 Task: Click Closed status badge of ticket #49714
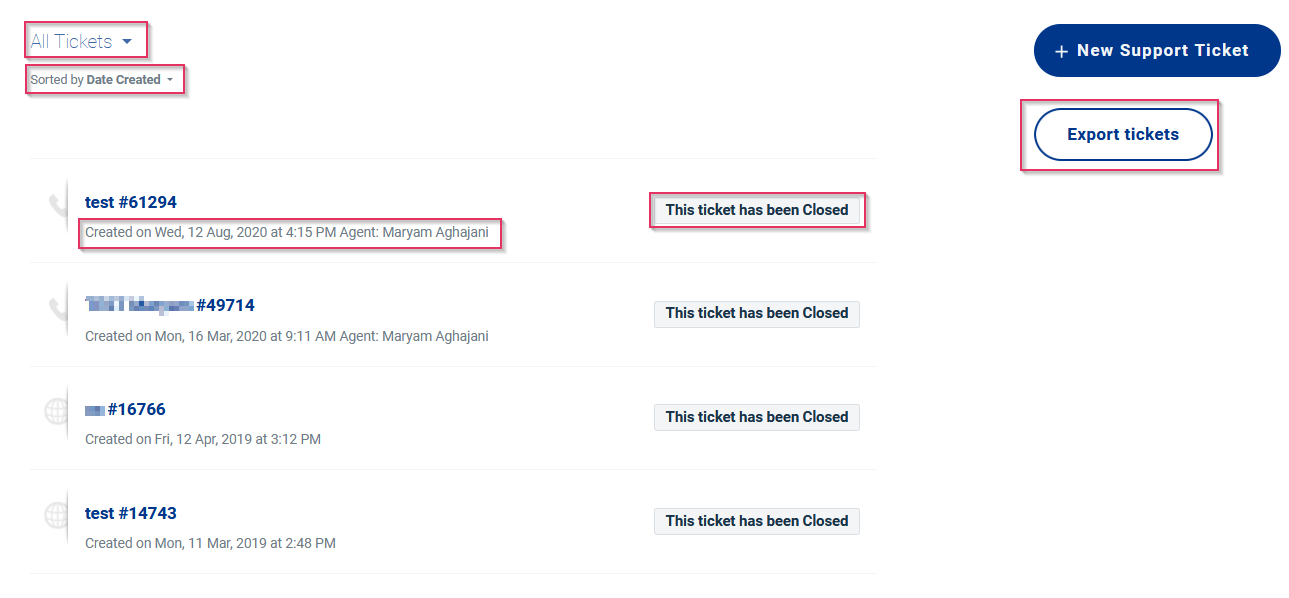pyautogui.click(x=756, y=313)
